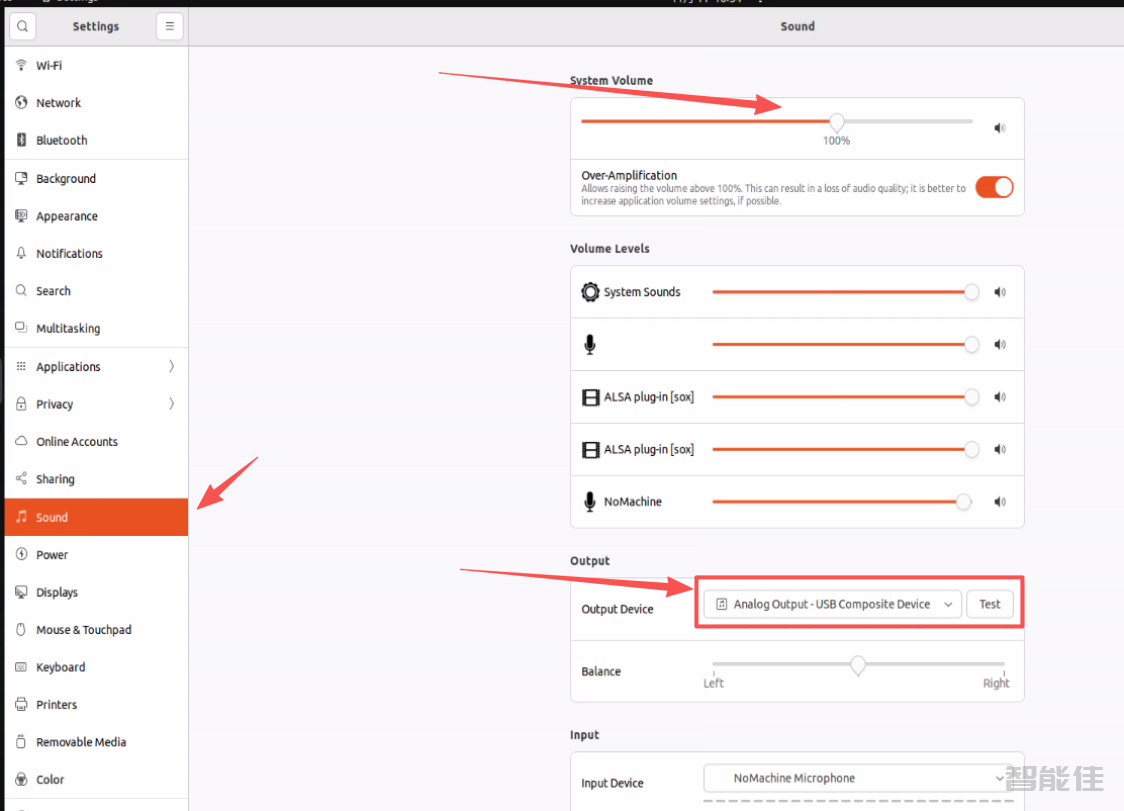This screenshot has height=811, width=1124.
Task: Expand the Privacy sidebar entry chevron
Action: pyautogui.click(x=171, y=404)
